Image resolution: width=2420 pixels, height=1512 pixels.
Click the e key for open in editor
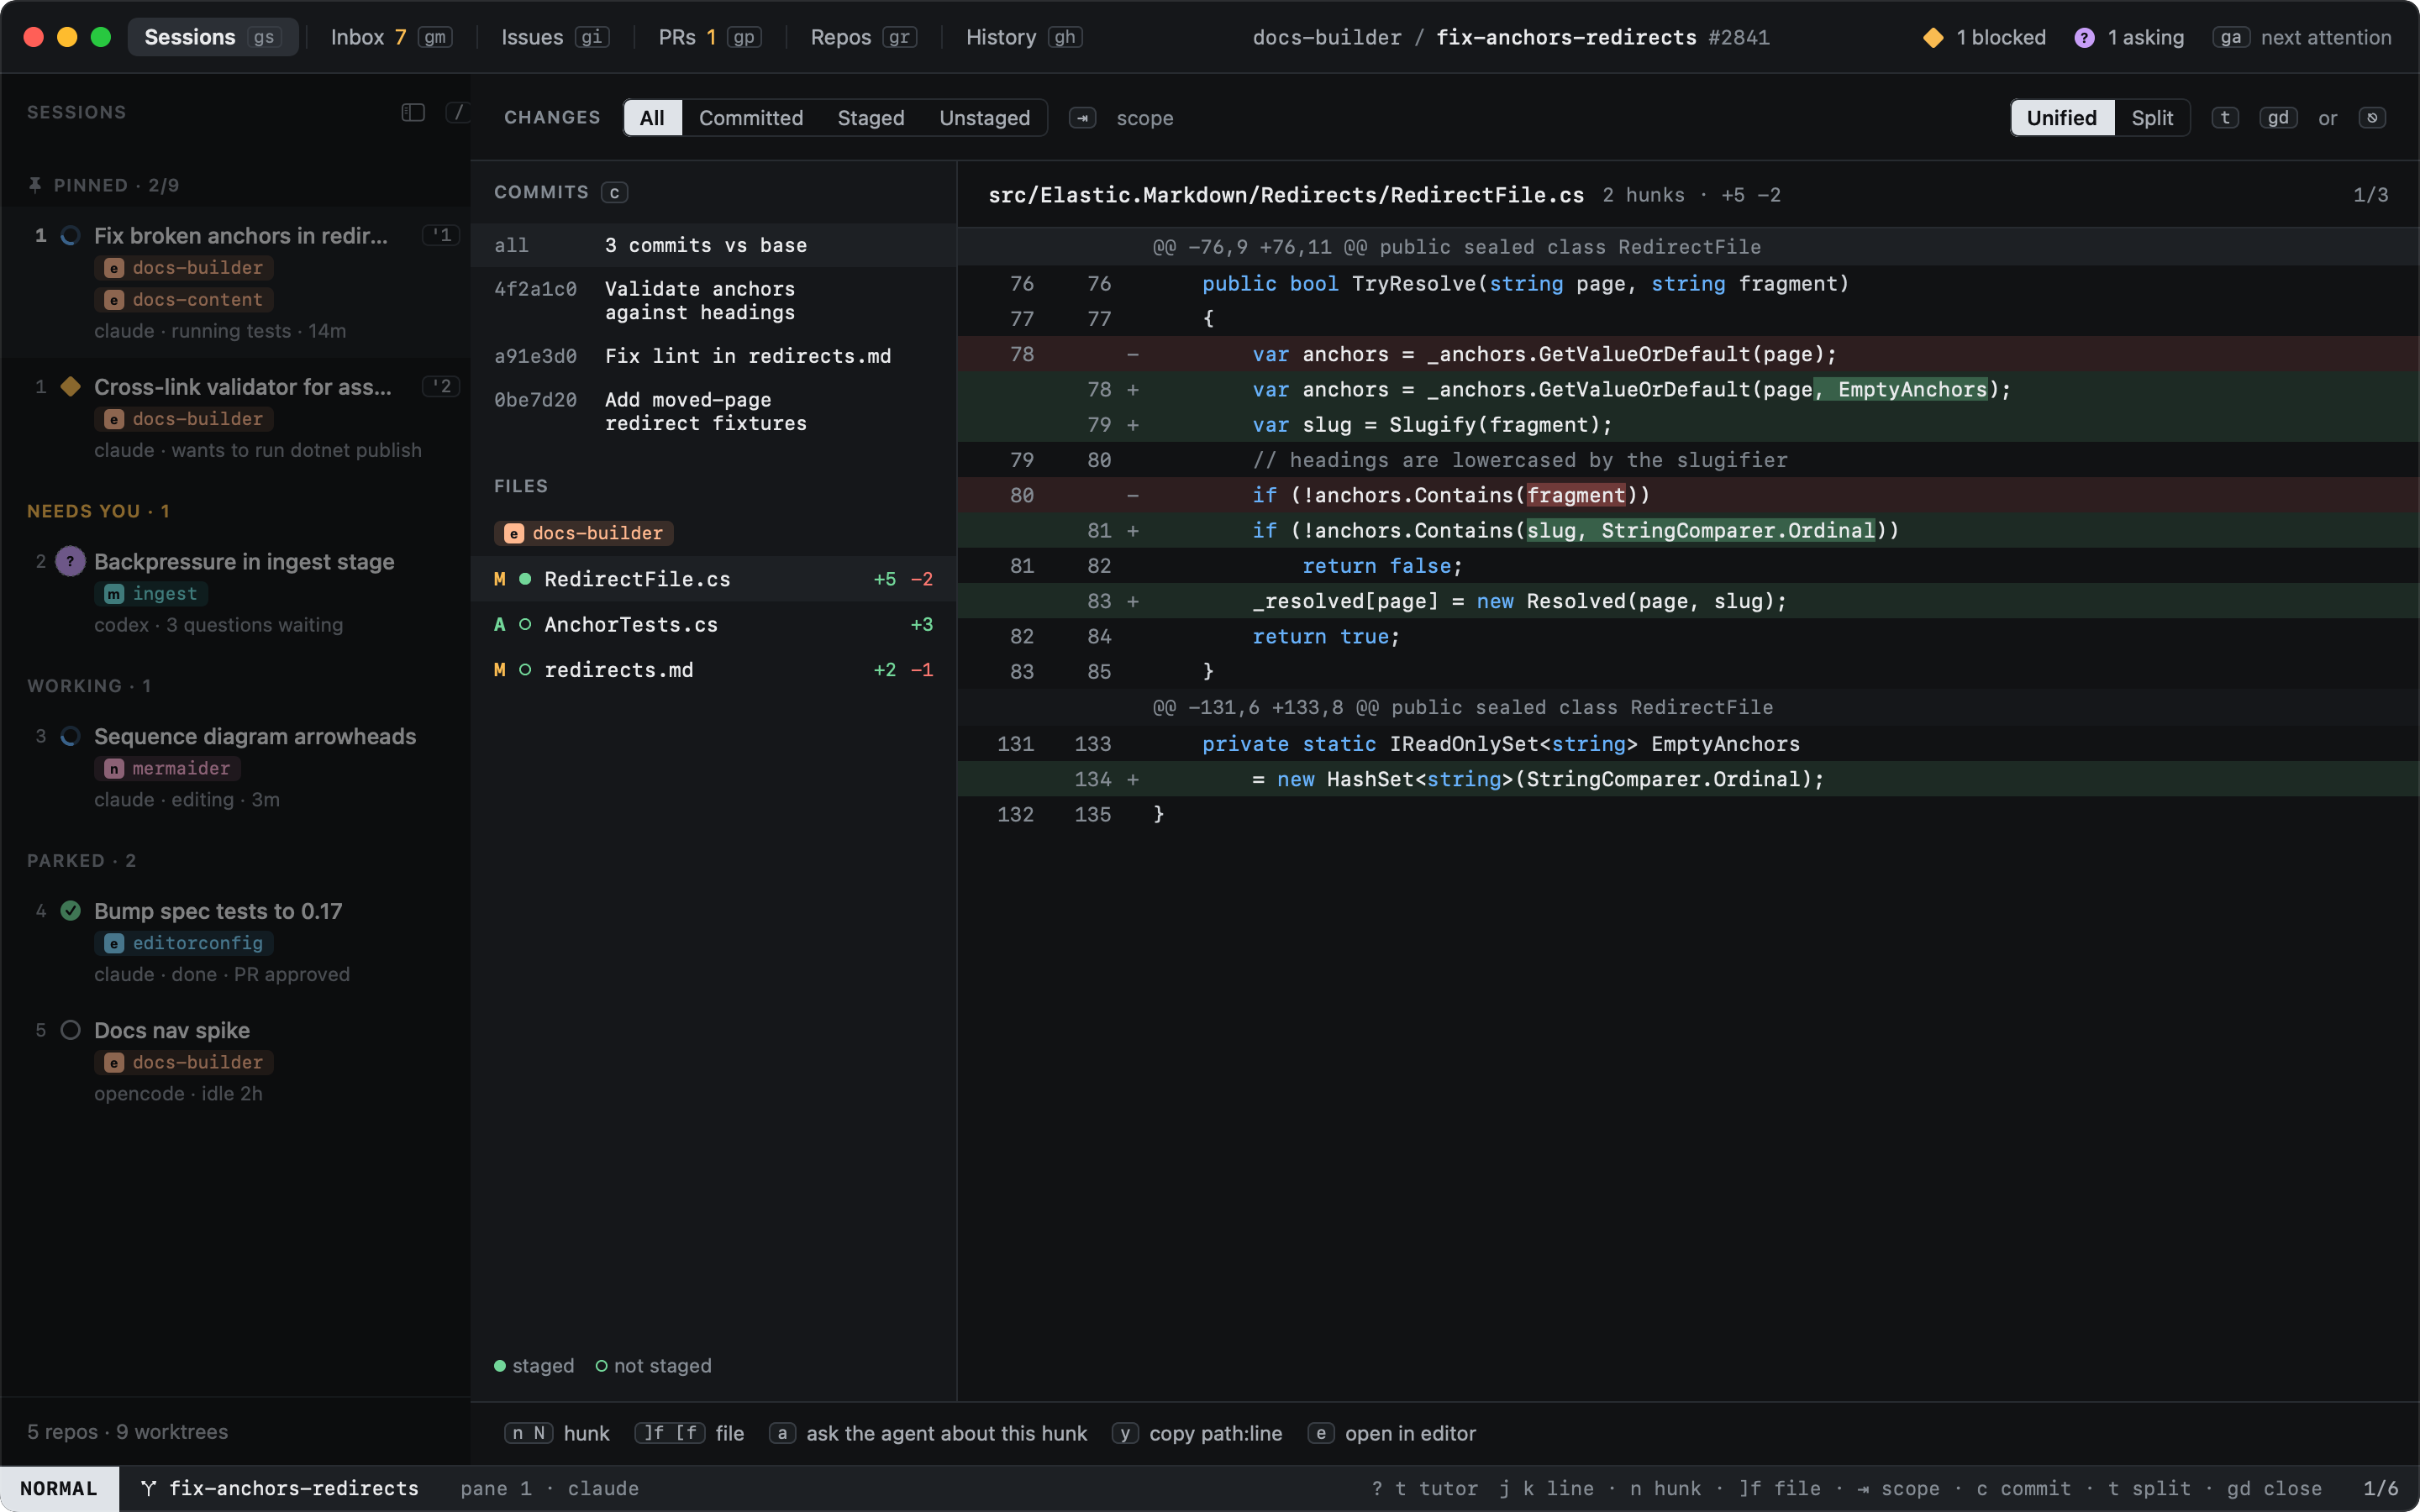tap(1320, 1433)
